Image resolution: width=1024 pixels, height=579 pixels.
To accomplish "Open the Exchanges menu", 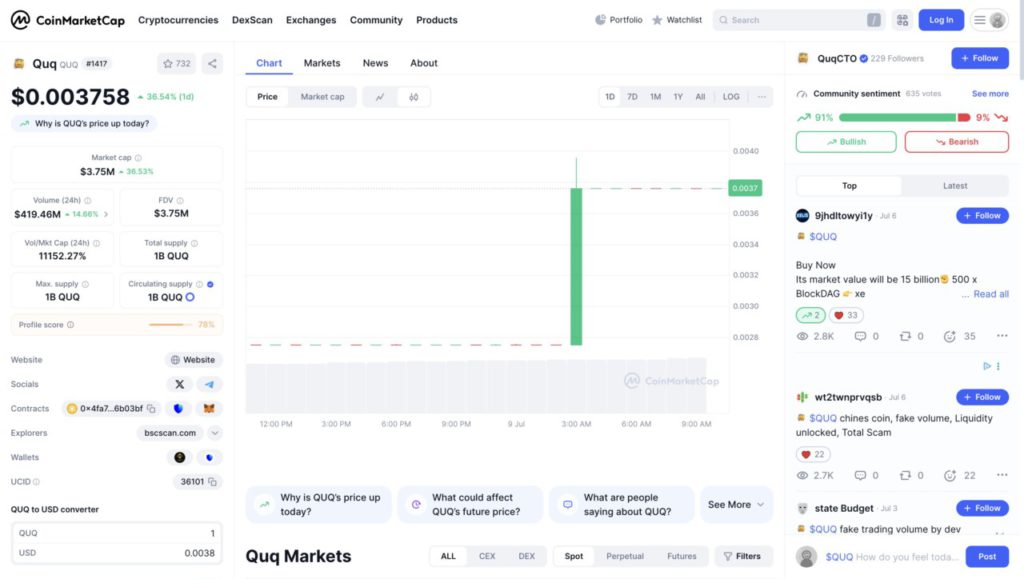I will click(x=311, y=20).
